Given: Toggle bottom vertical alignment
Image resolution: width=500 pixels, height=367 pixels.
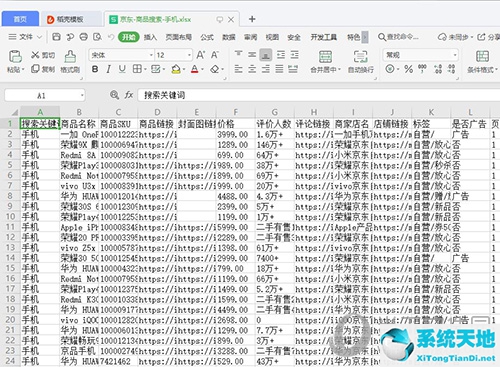Looking at the screenshot, I should click(x=266, y=55).
